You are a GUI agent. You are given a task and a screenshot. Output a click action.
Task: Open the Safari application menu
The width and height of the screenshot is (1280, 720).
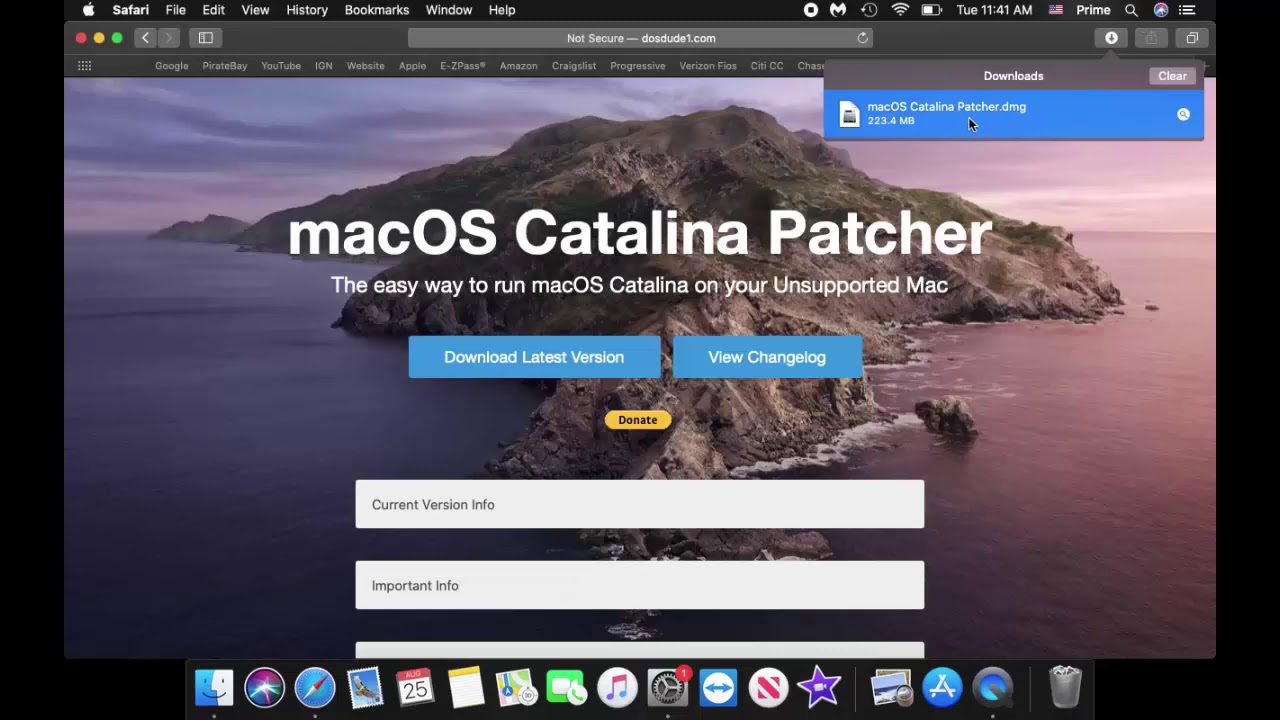tap(130, 10)
